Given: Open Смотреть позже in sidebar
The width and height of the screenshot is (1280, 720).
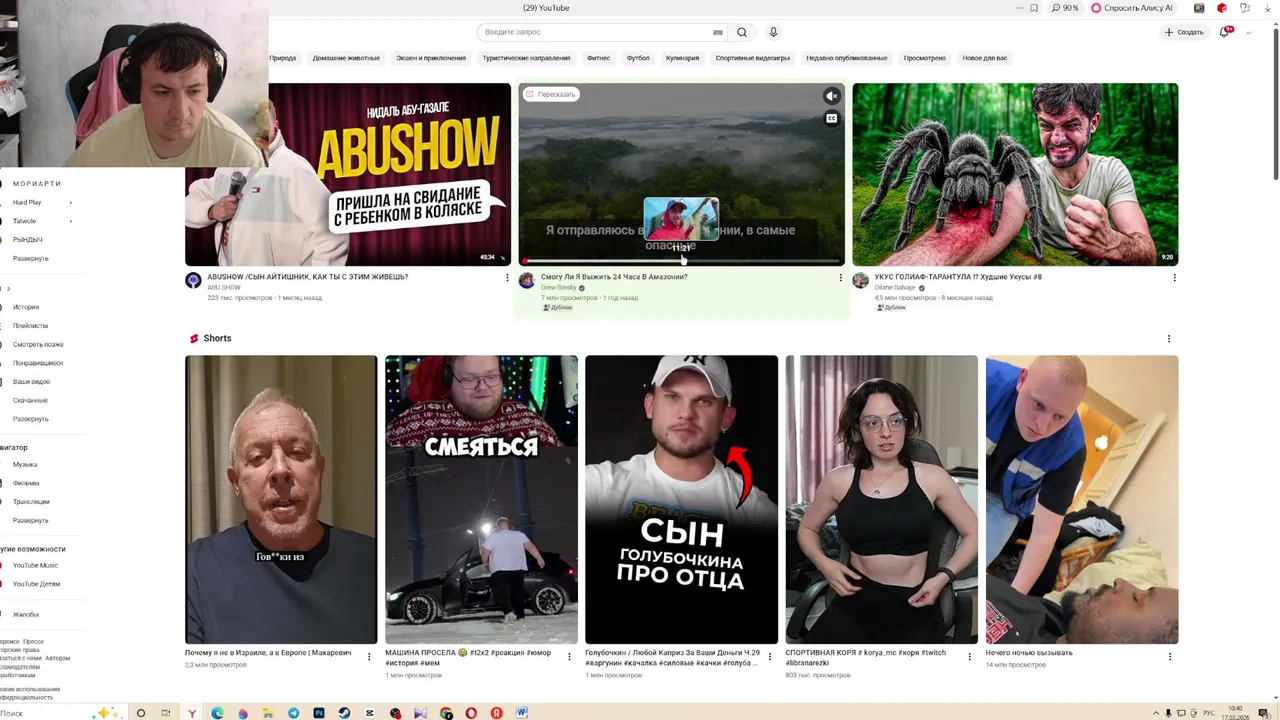Looking at the screenshot, I should [x=37, y=344].
